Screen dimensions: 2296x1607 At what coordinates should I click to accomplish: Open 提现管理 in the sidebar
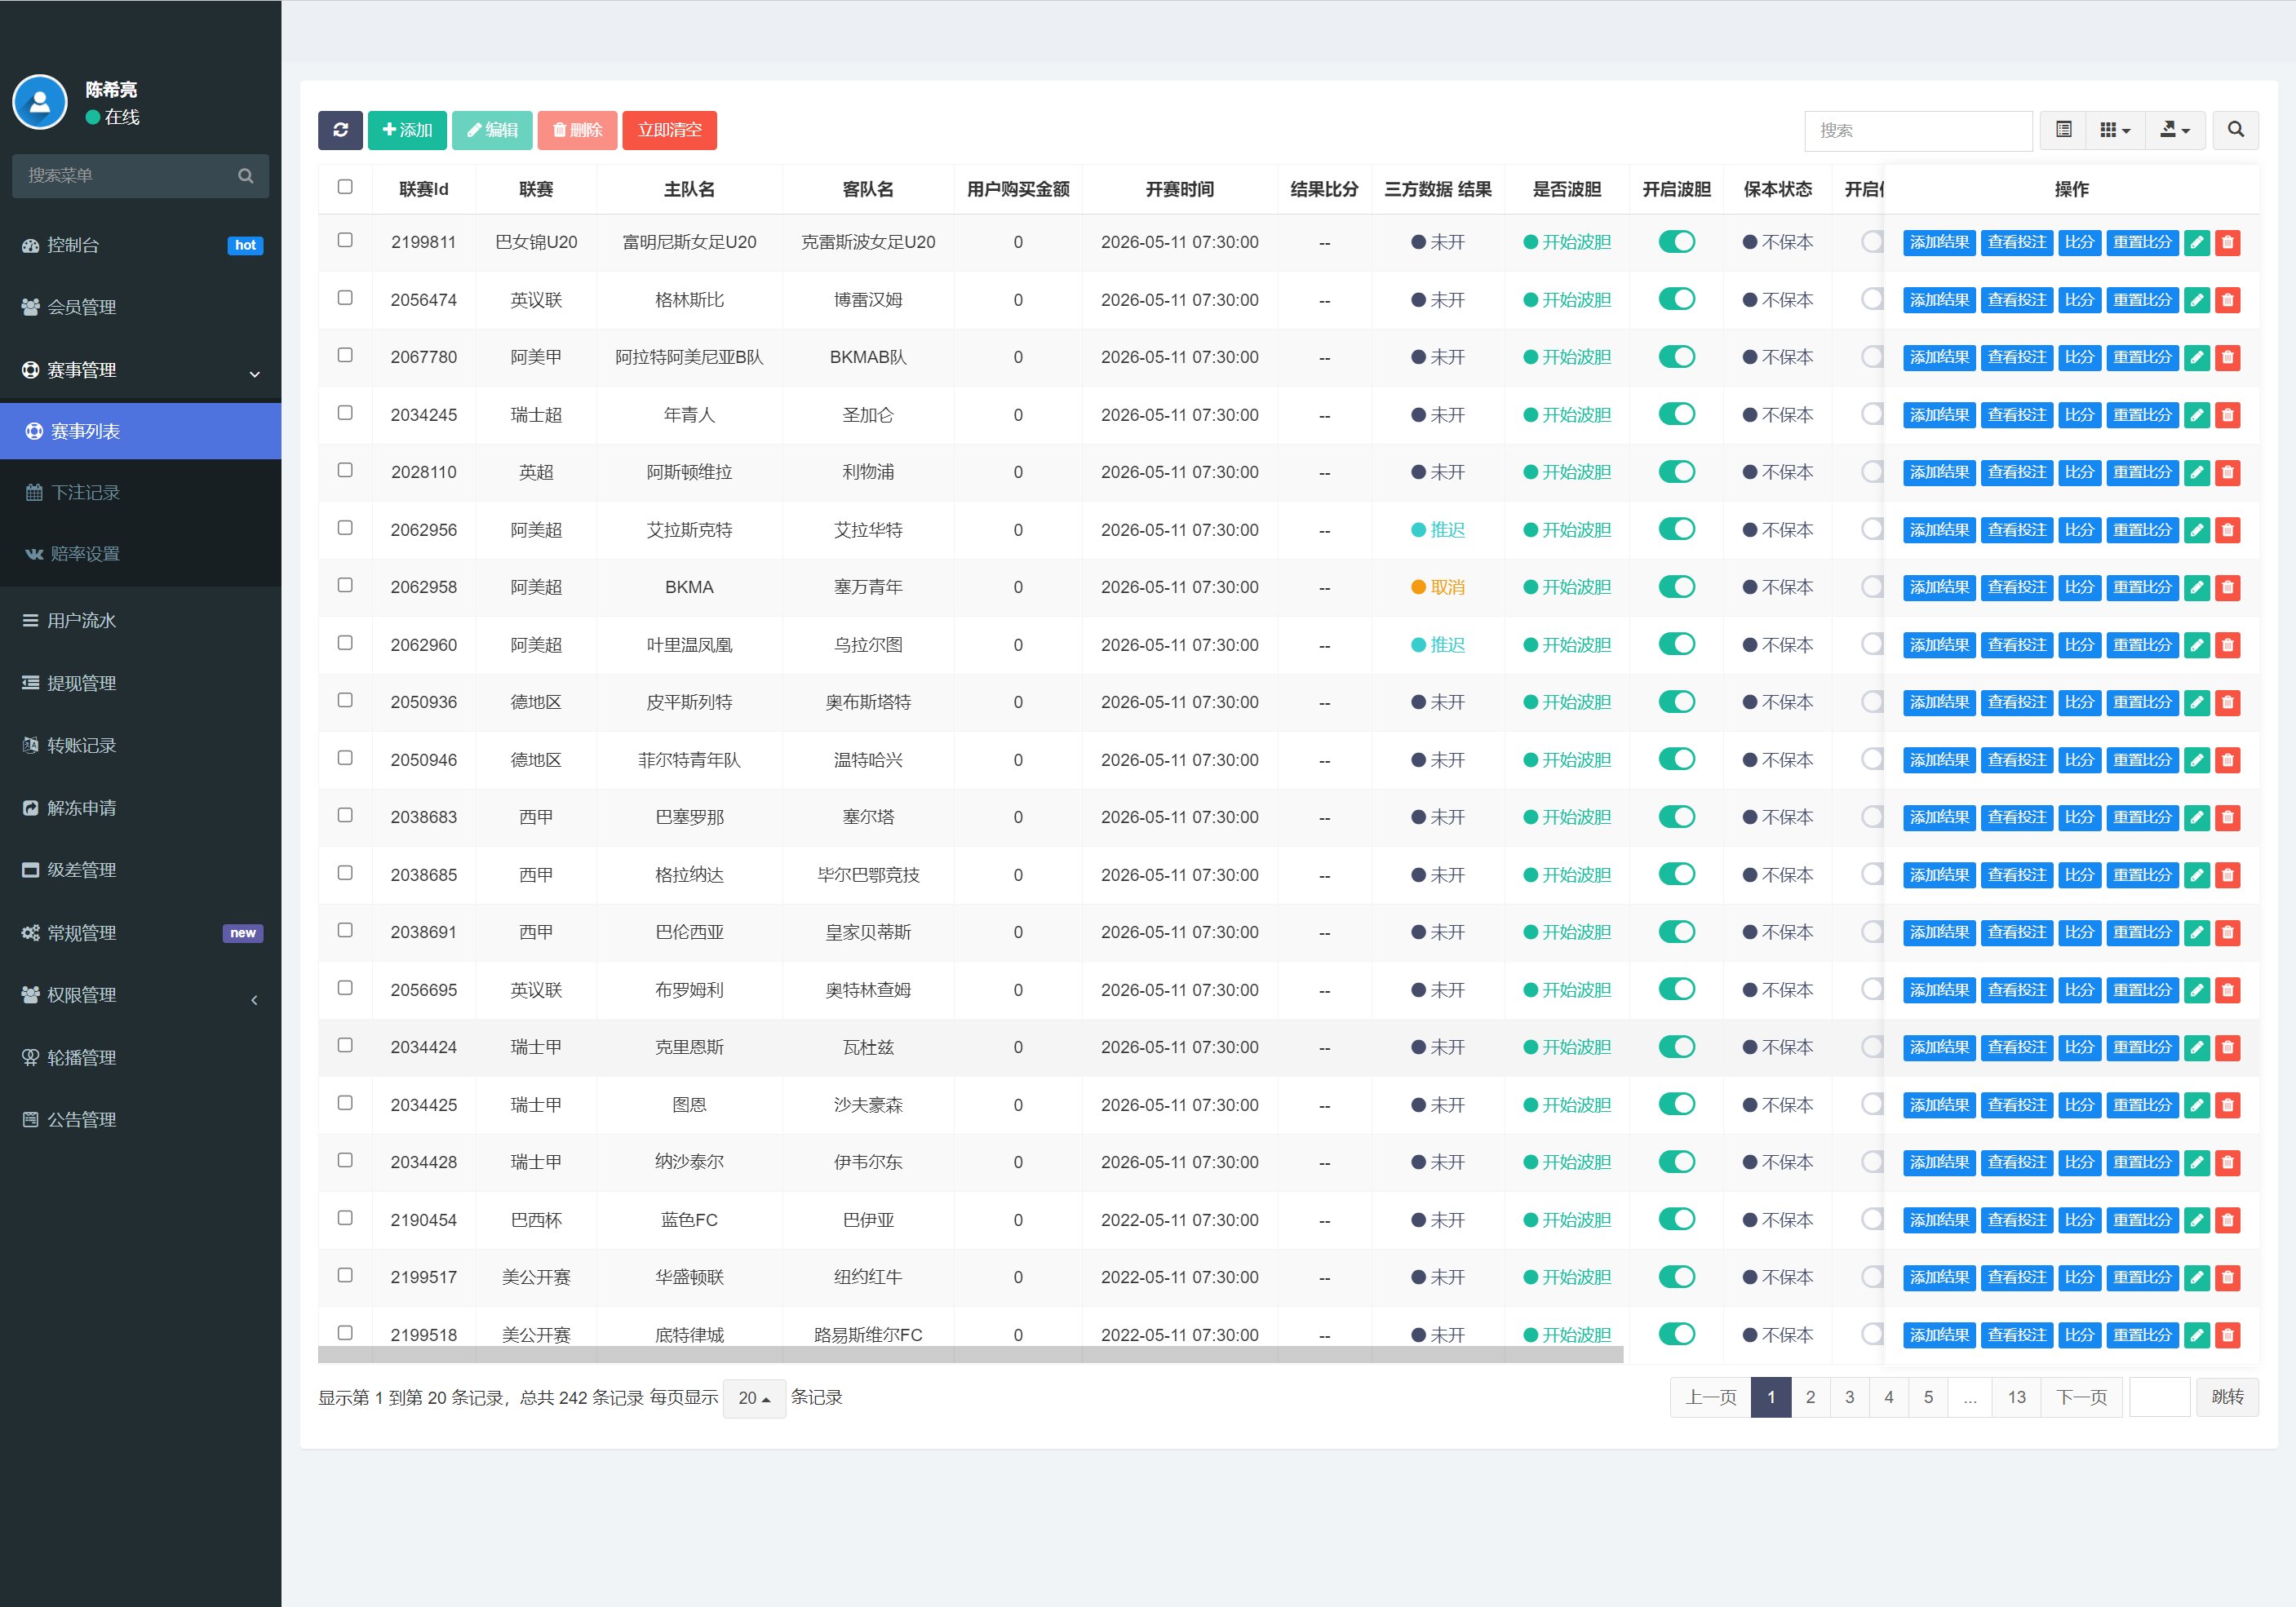140,683
